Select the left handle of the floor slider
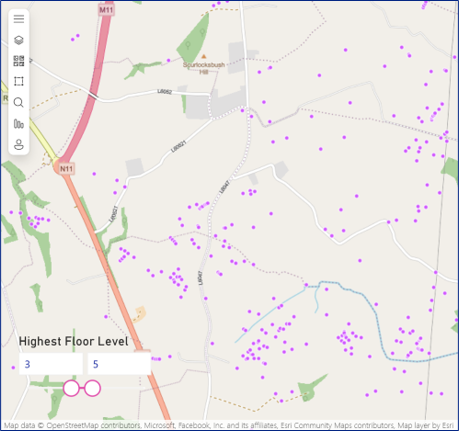Screen dimensions: 459x431 [x=71, y=388]
